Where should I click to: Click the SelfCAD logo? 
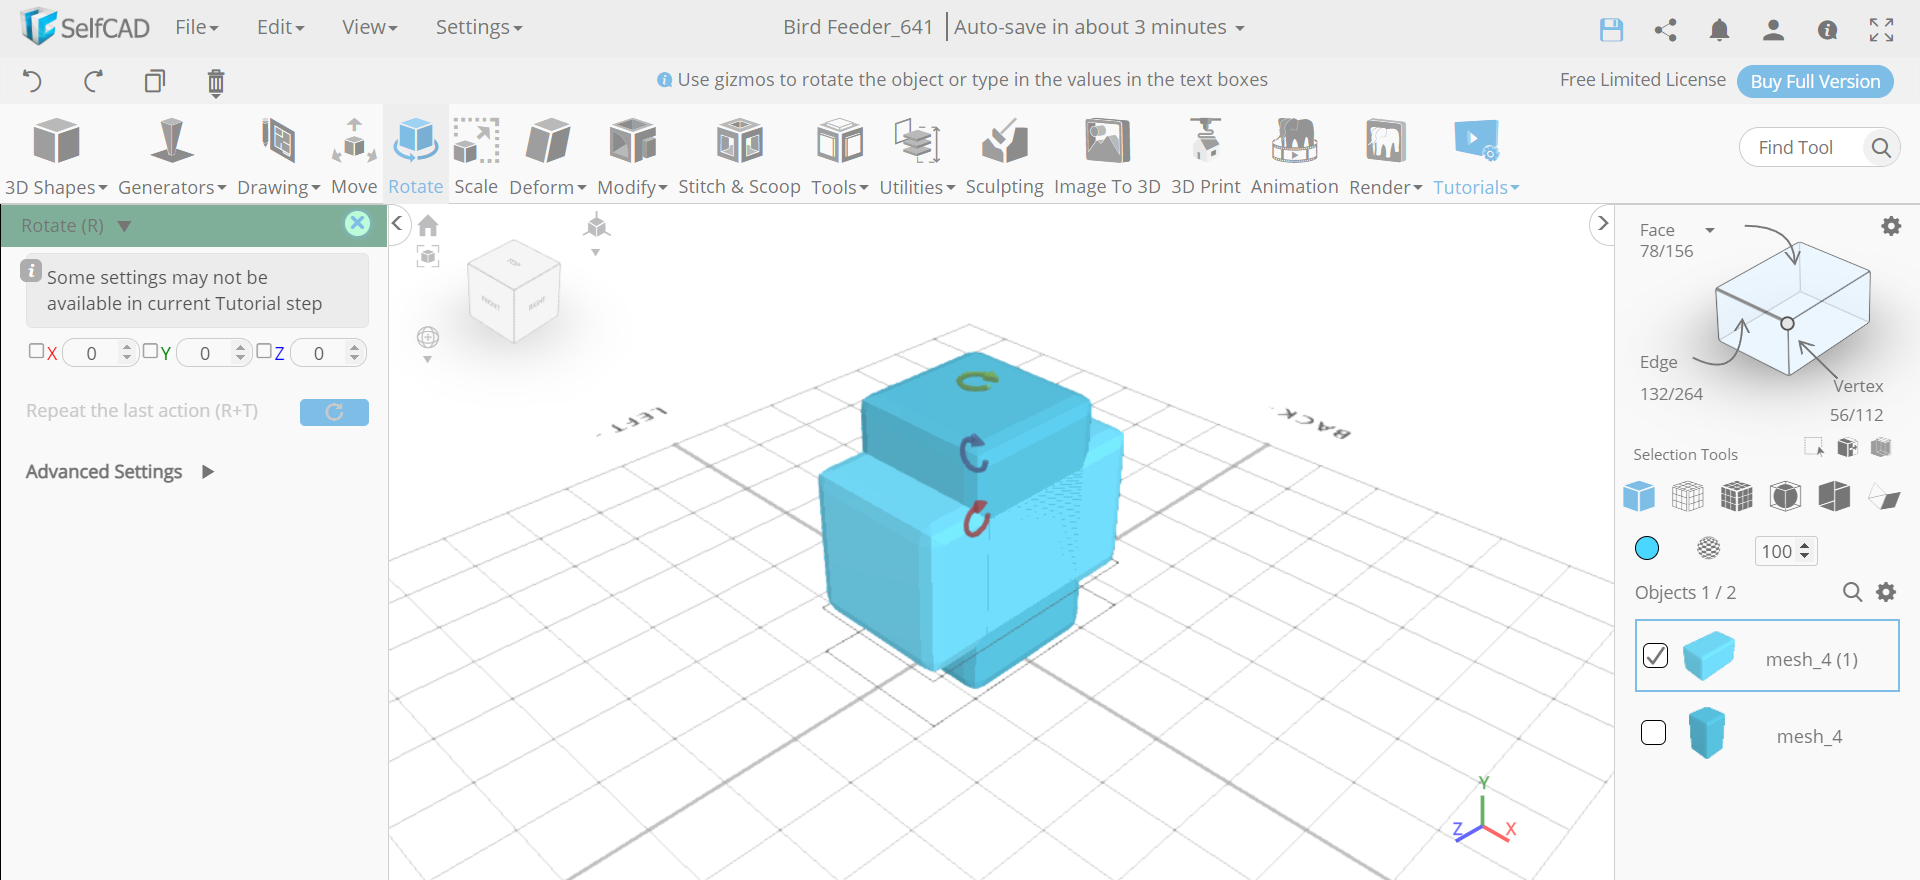click(85, 27)
